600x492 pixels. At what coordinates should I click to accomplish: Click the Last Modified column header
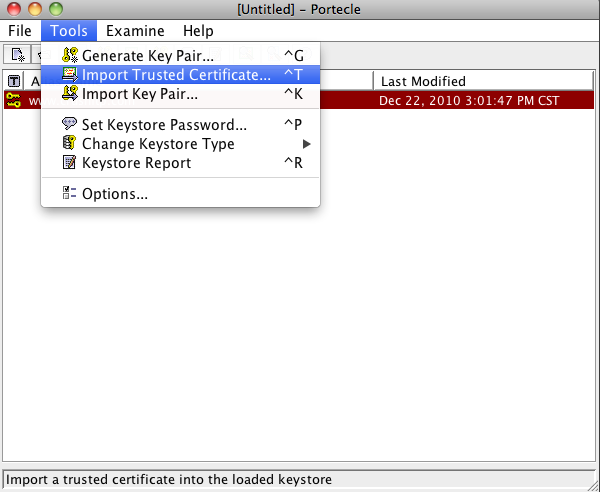484,81
